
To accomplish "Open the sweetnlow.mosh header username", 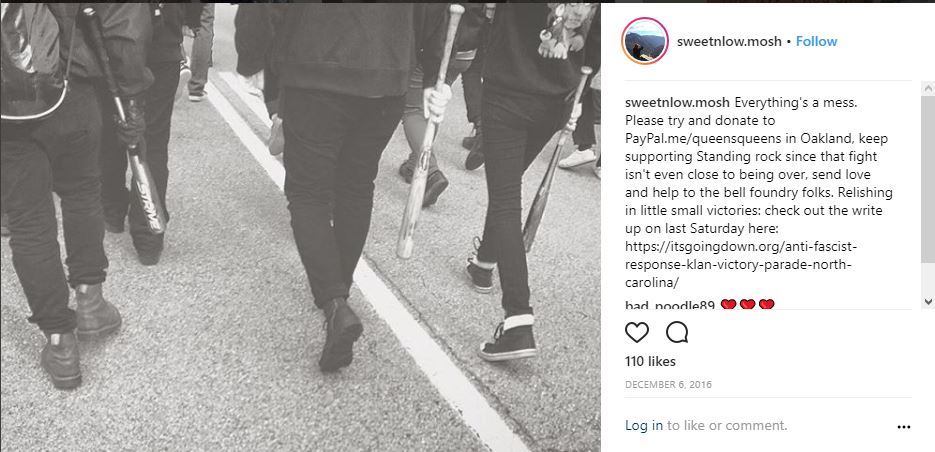I will point(729,41).
